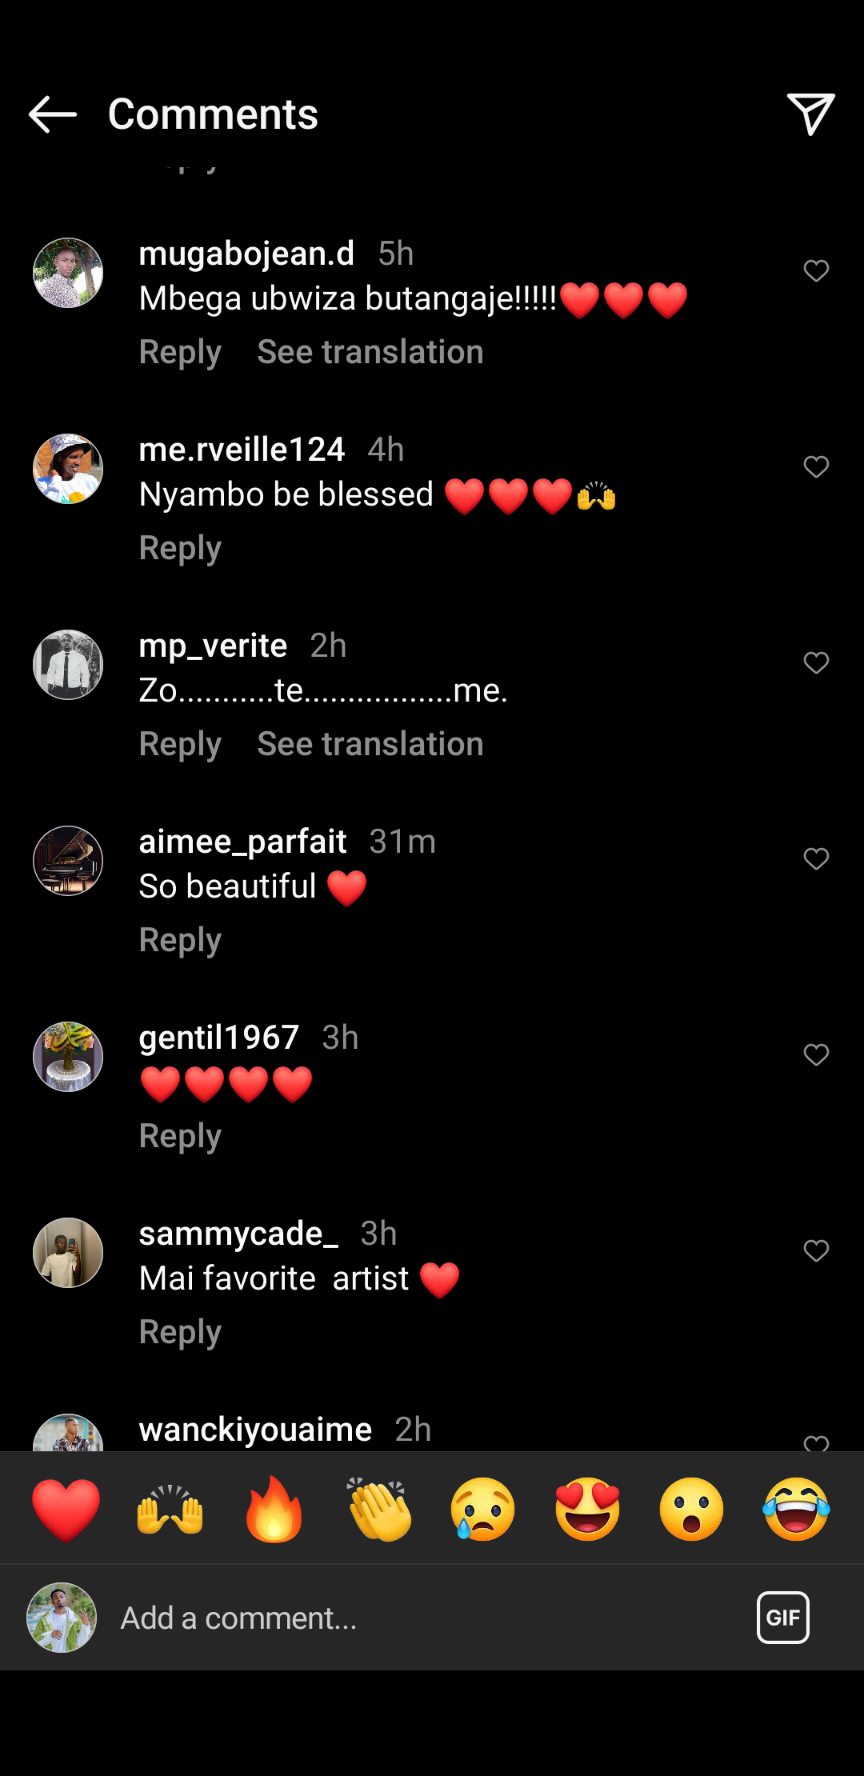This screenshot has width=864, height=1776.
Task: Show translation of mp_verite's comment
Action: pyautogui.click(x=370, y=744)
